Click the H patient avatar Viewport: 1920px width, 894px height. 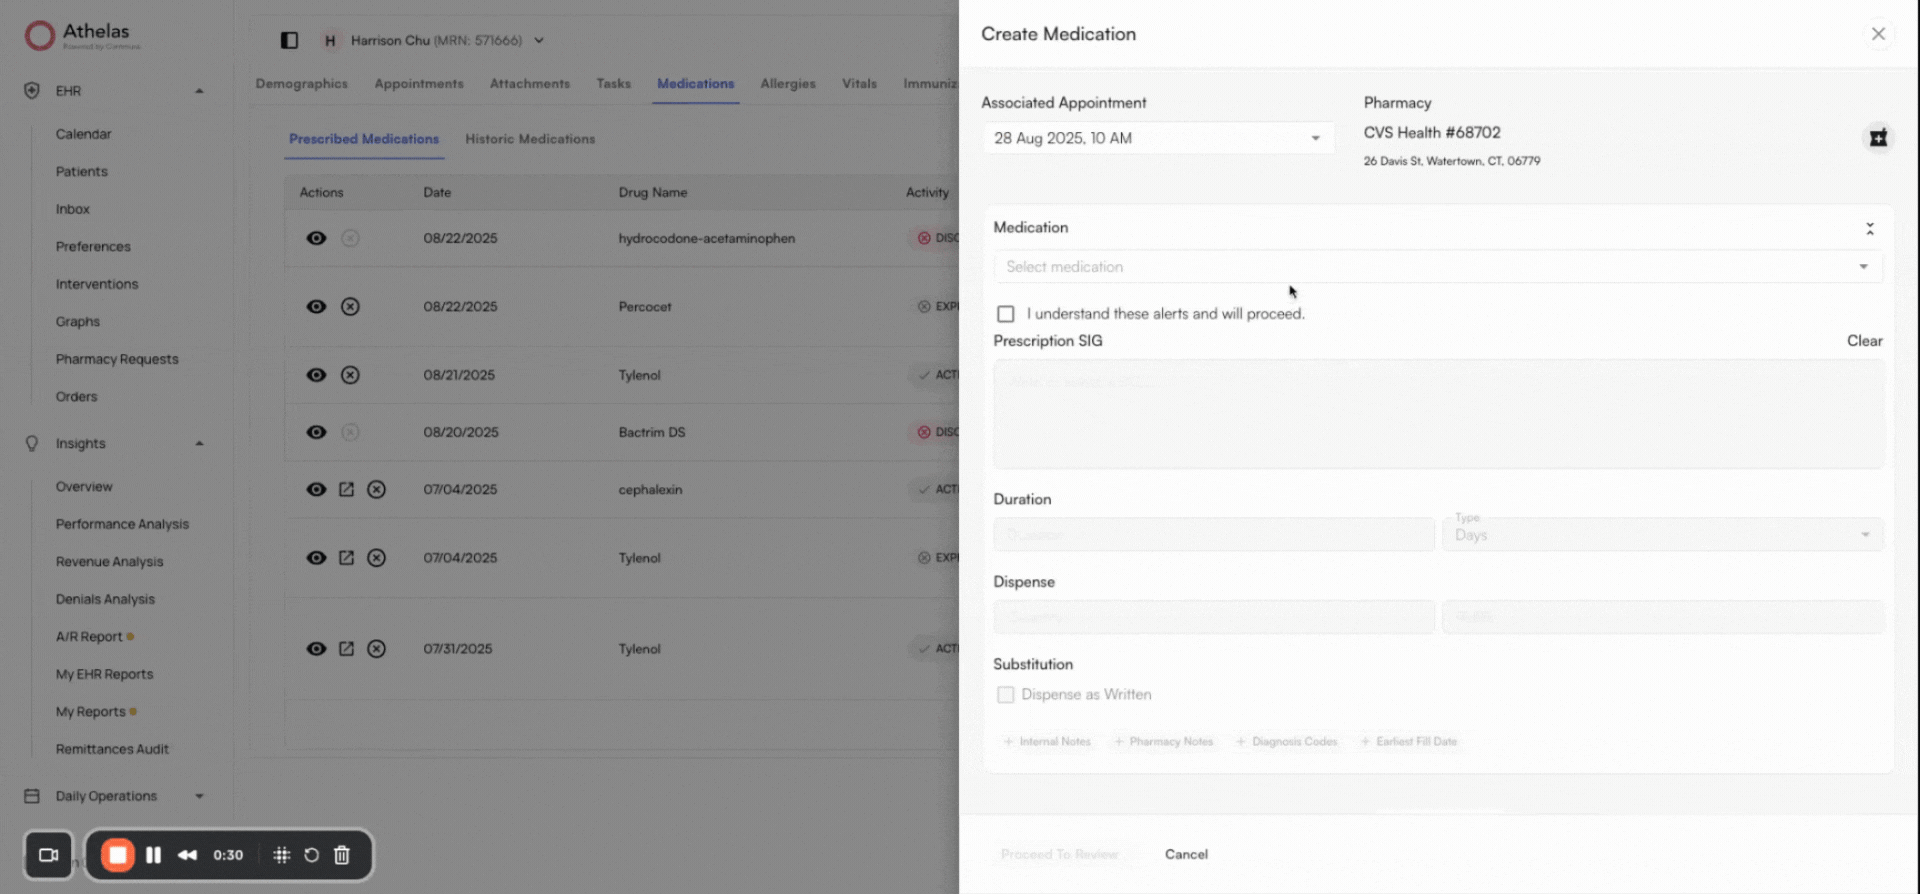point(329,41)
